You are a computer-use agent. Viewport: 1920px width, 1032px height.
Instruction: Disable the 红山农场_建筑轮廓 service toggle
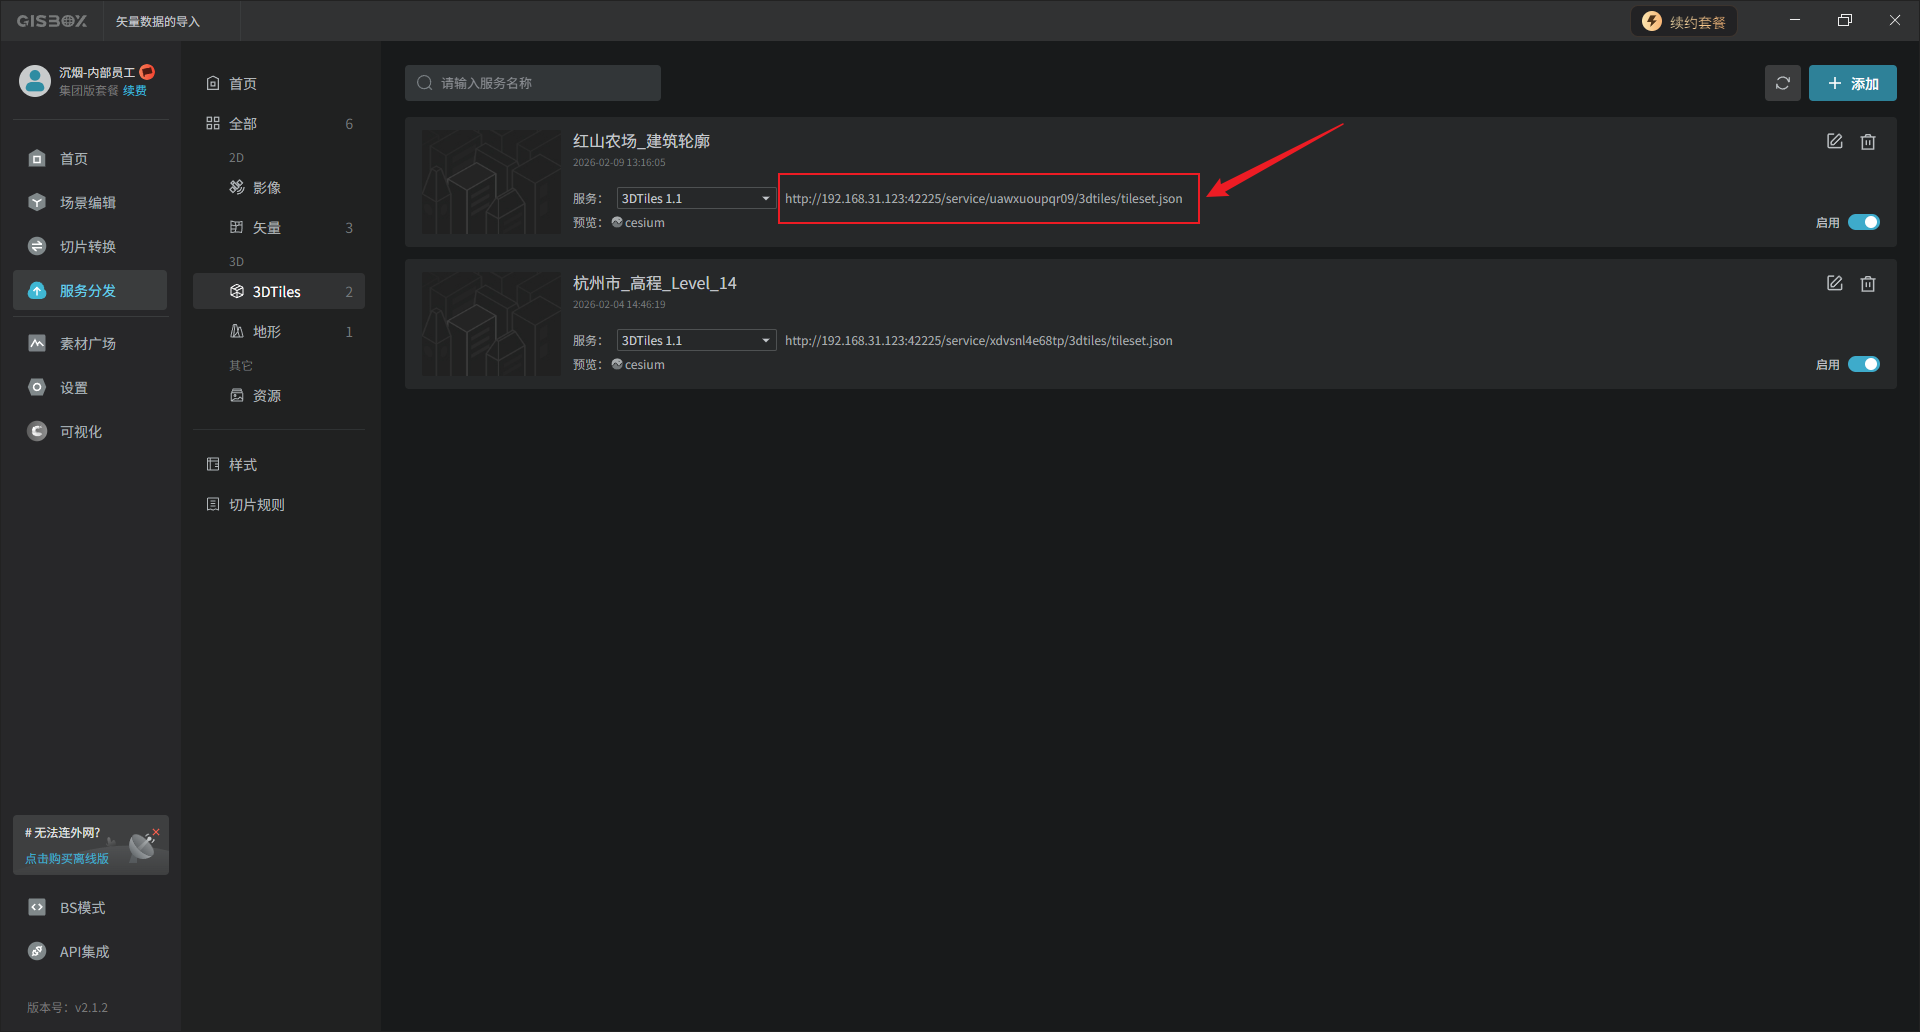point(1863,222)
